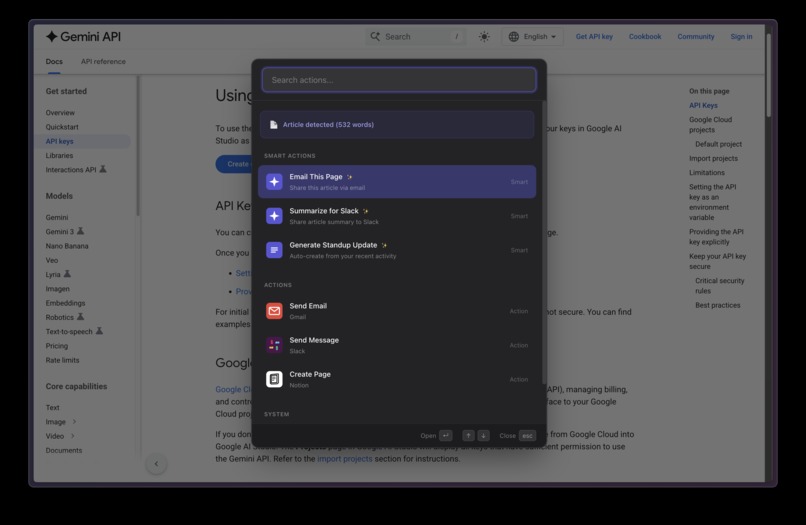Click the Slack Send Message icon

tap(274, 345)
